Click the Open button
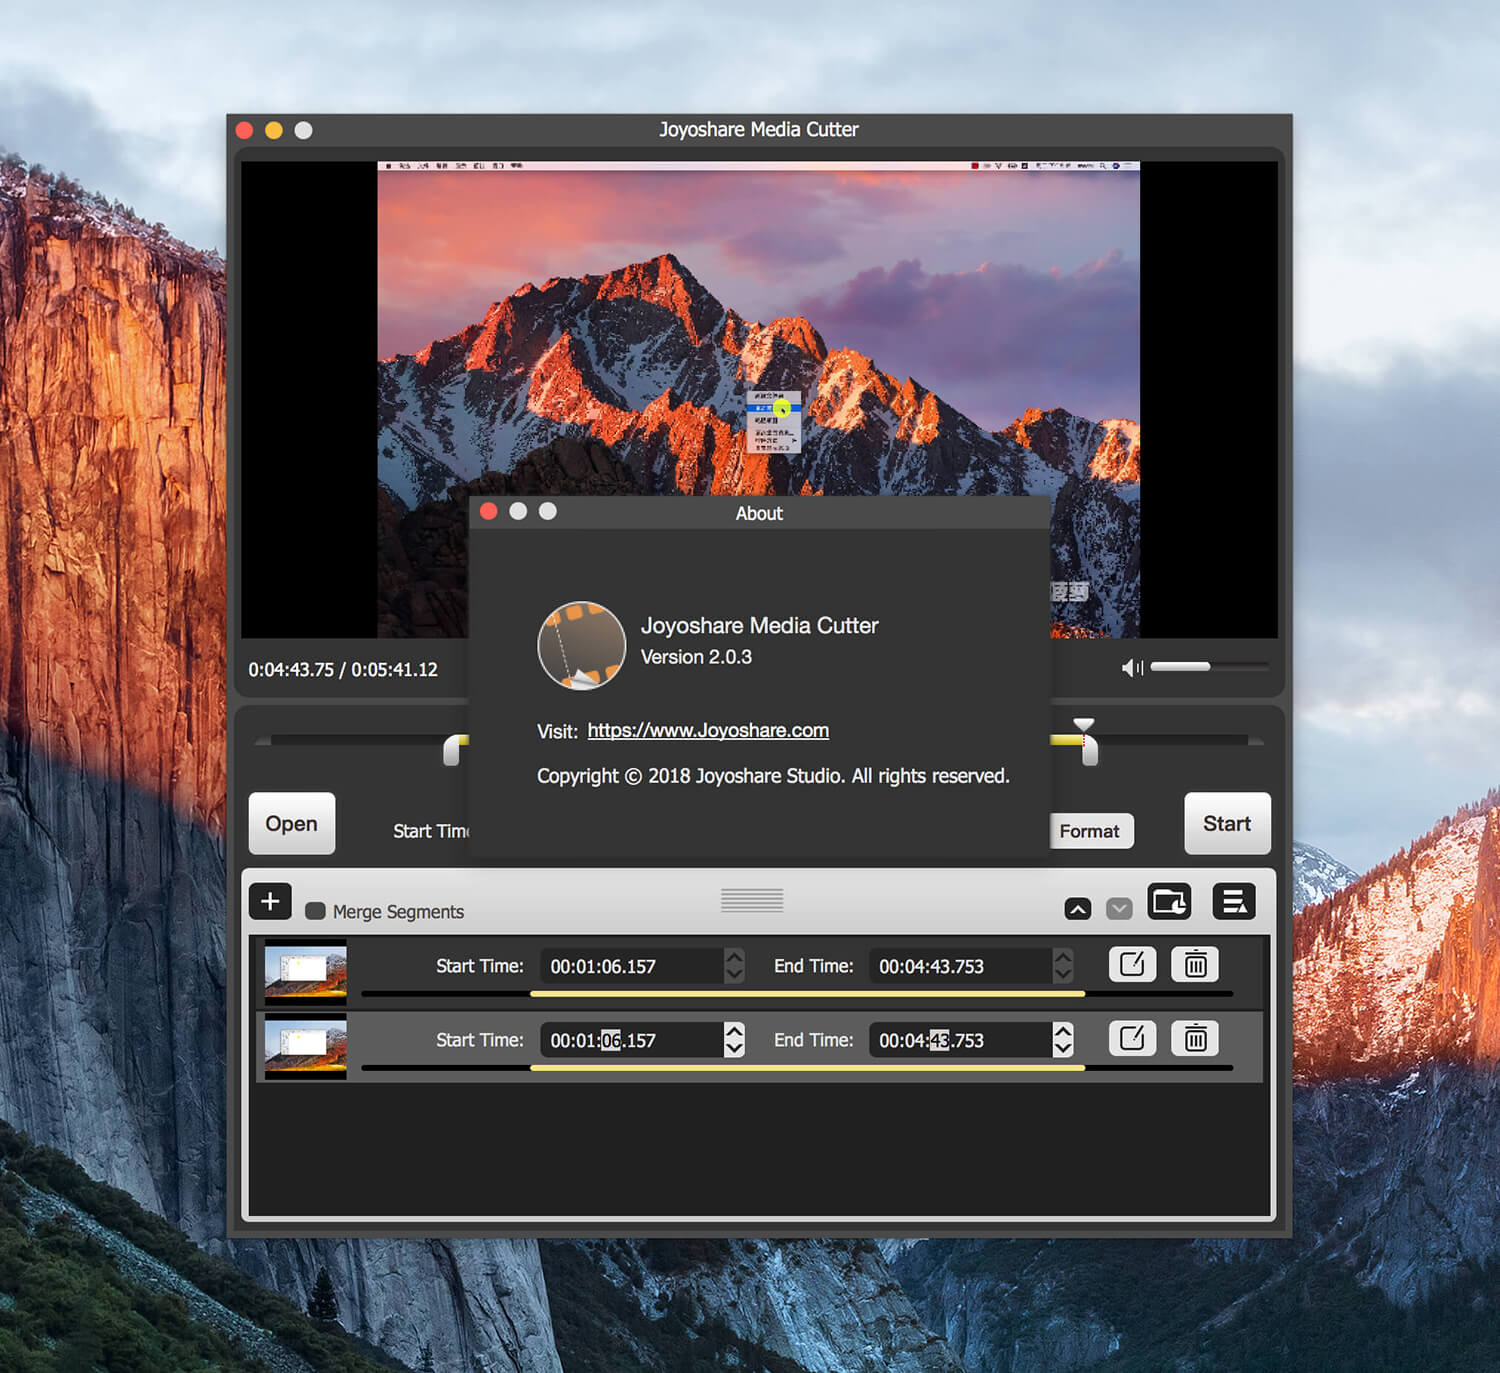1500x1373 pixels. coord(291,823)
